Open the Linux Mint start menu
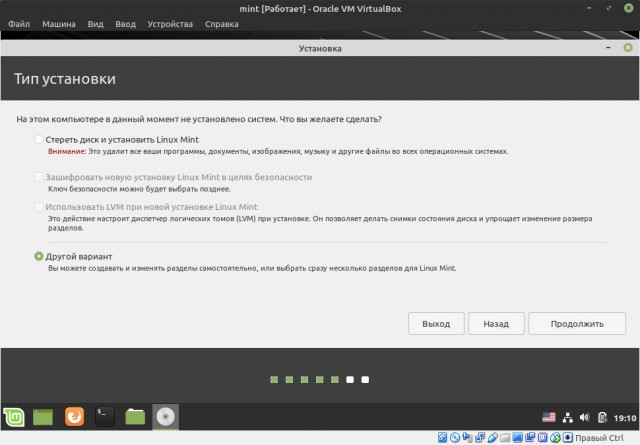Screen dimensions: 640x445 (x=14, y=417)
